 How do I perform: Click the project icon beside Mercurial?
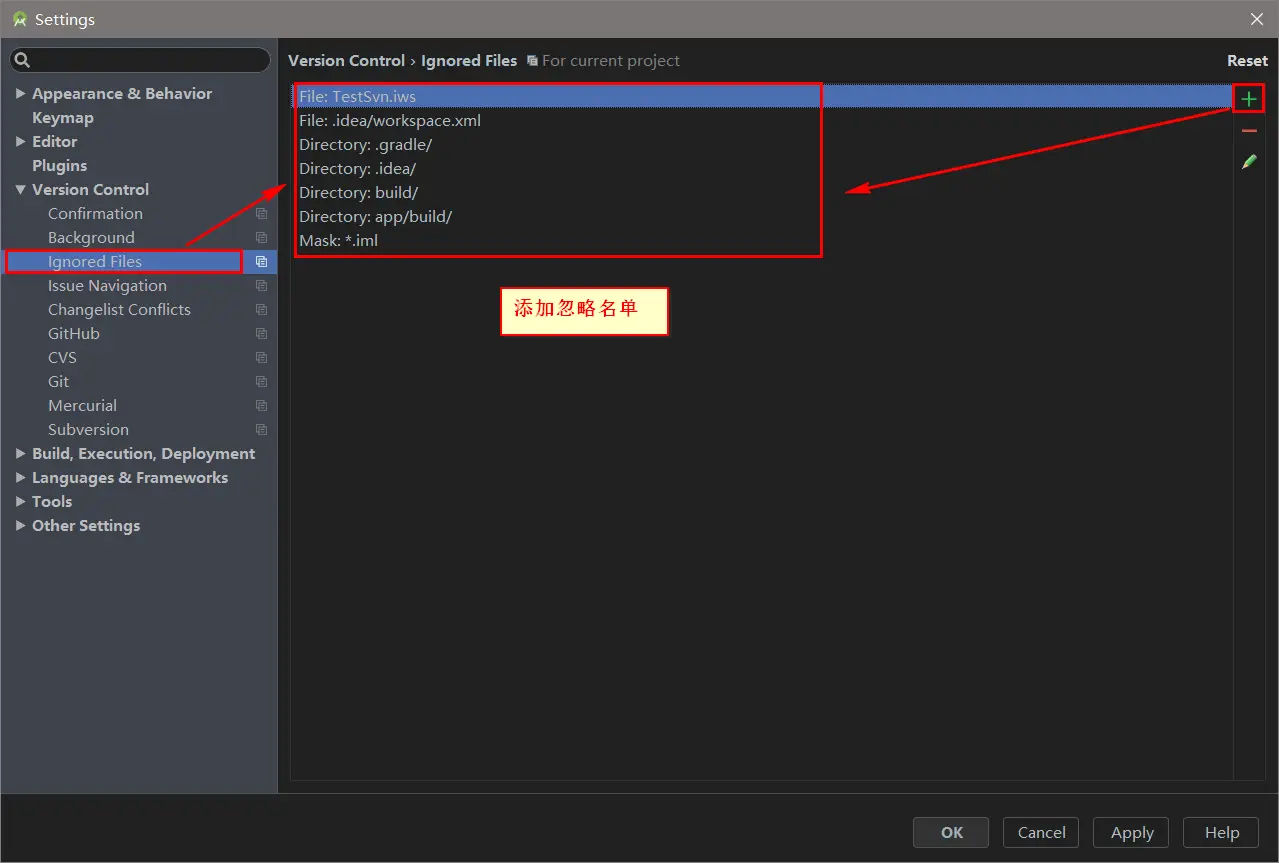point(261,406)
